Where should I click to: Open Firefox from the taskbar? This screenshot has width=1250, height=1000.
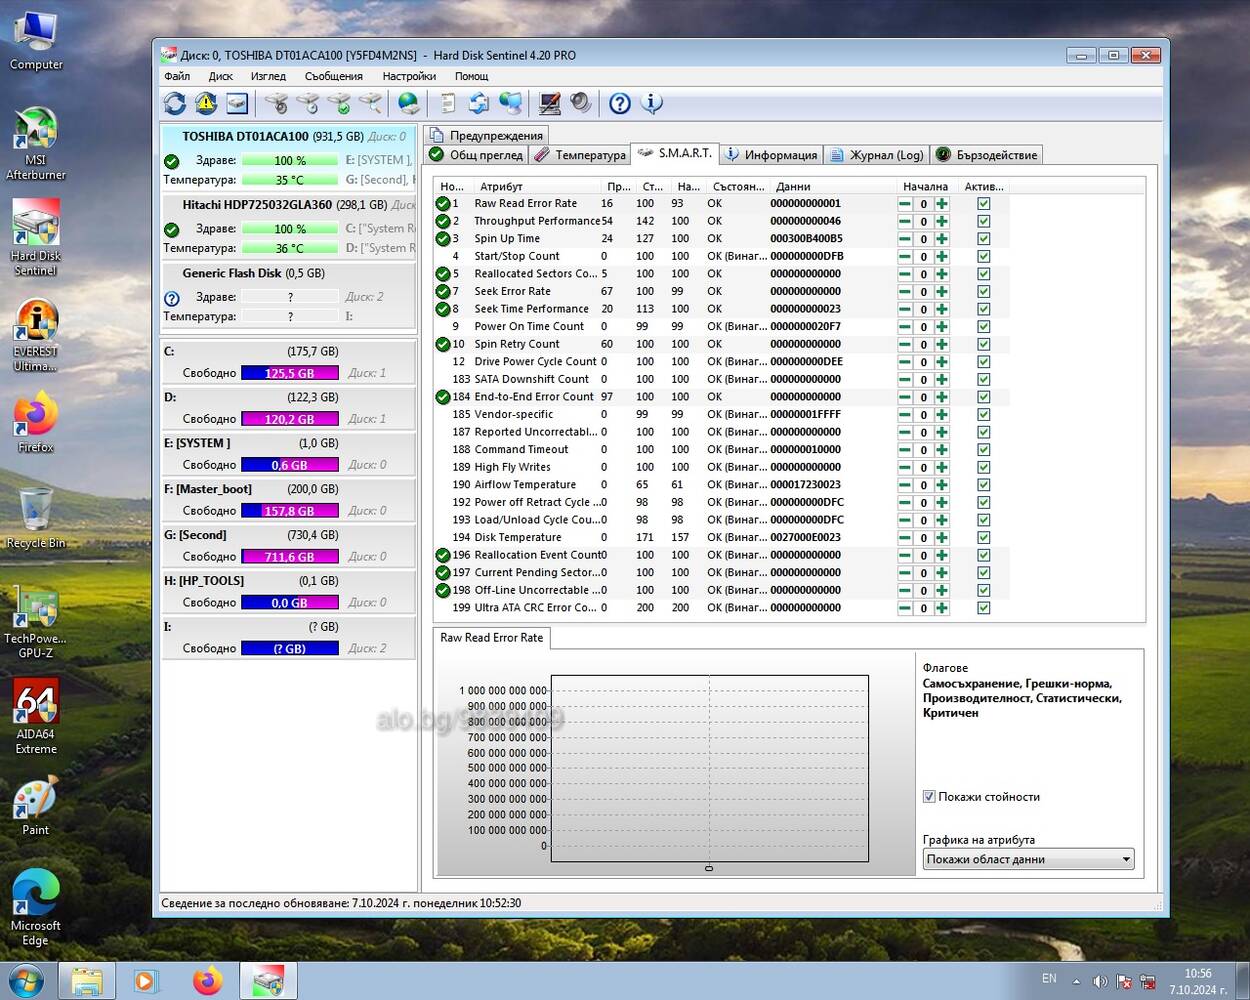click(x=208, y=981)
